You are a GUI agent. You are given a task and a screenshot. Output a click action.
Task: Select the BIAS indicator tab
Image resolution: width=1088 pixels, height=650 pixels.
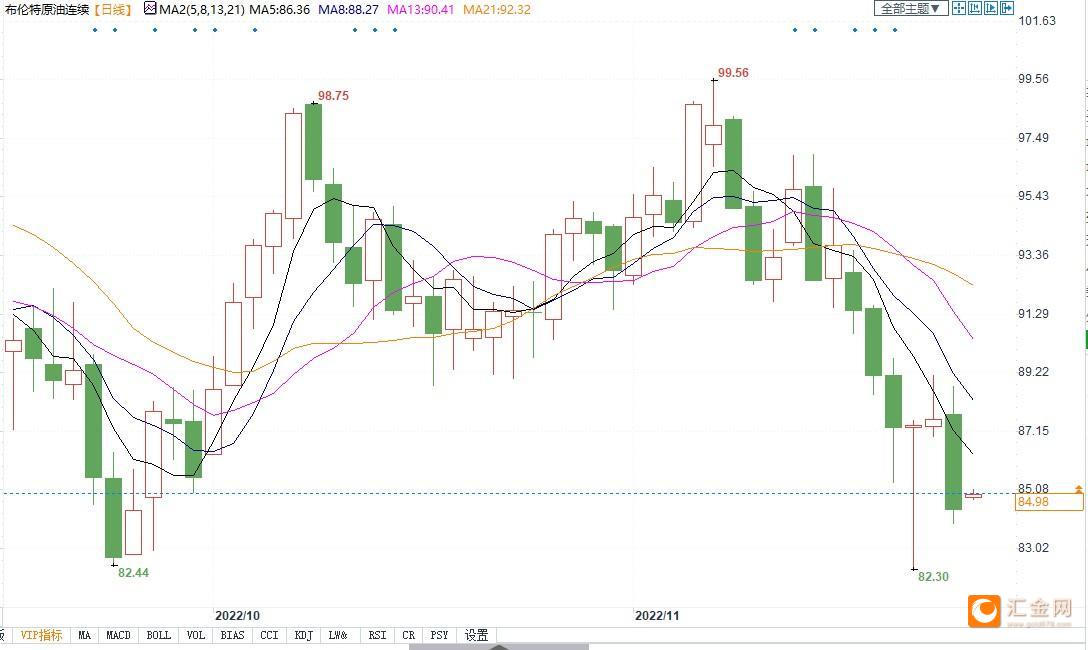[x=232, y=635]
